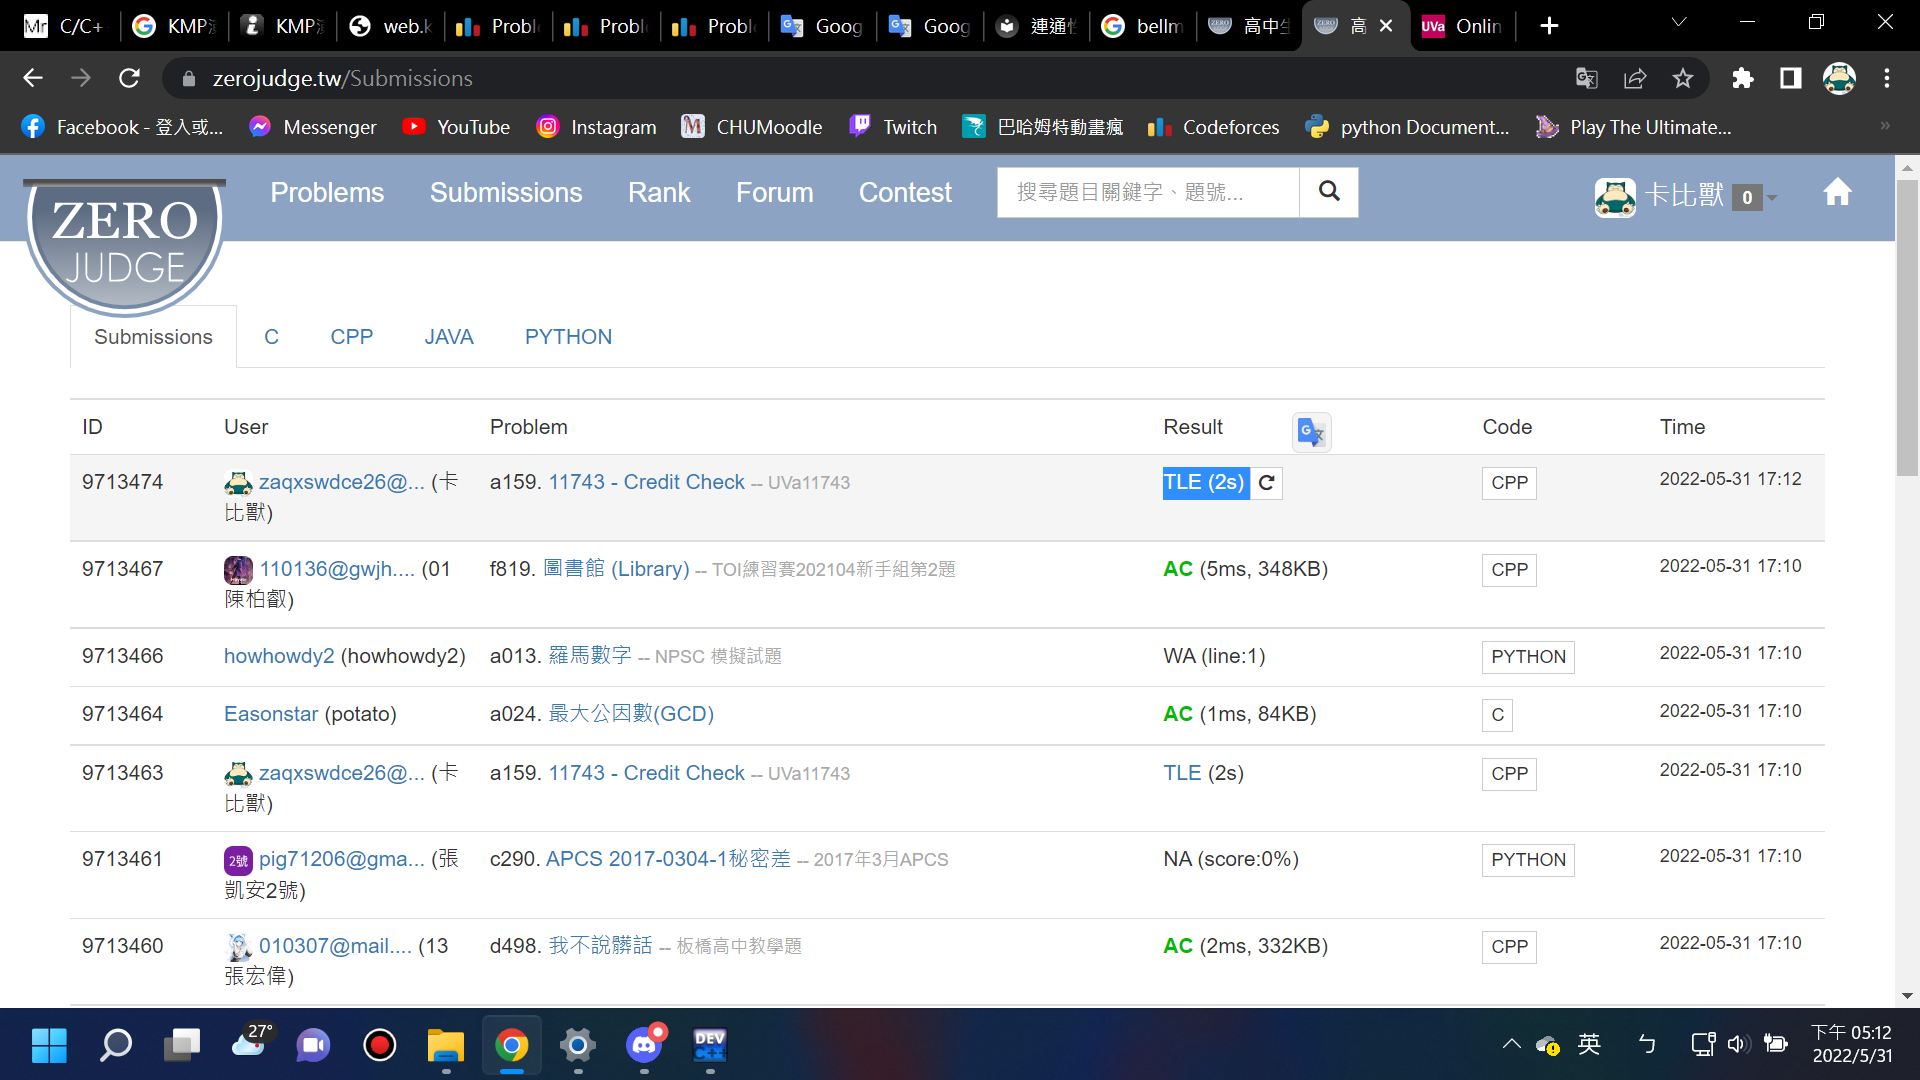The width and height of the screenshot is (1920, 1080).
Task: Click the share page icon in address bar
Action: tap(1635, 78)
